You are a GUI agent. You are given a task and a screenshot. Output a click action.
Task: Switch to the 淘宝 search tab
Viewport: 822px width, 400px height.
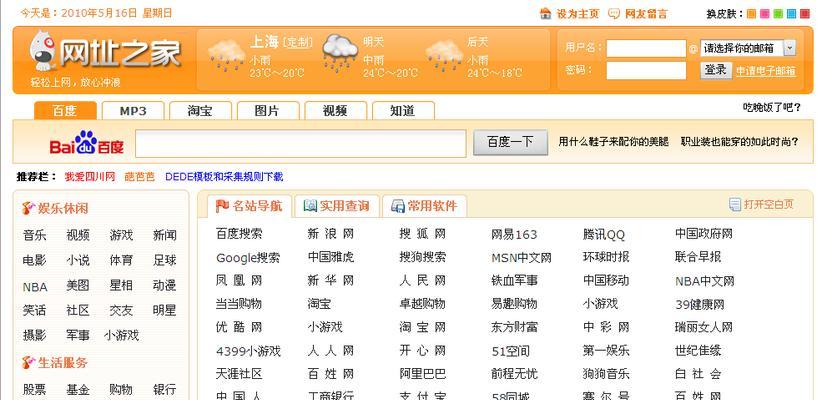click(x=200, y=111)
